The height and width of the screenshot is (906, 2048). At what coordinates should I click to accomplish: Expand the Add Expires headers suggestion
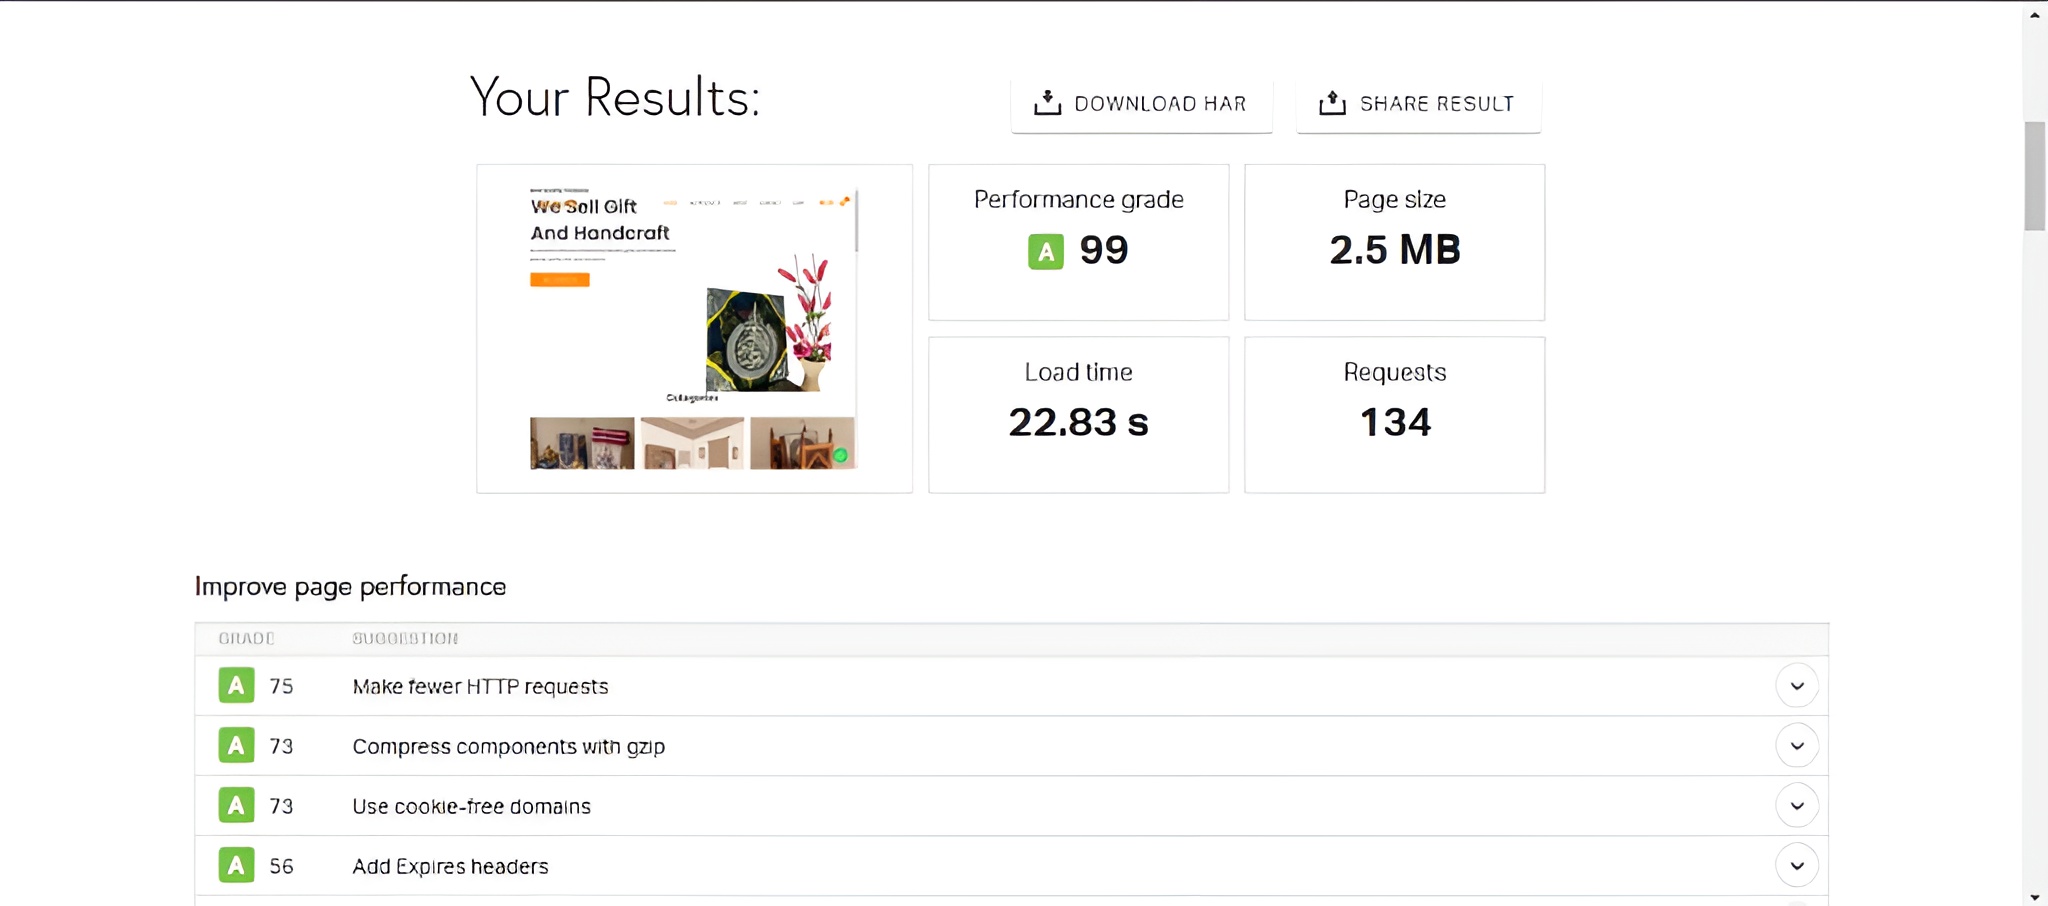click(1797, 865)
